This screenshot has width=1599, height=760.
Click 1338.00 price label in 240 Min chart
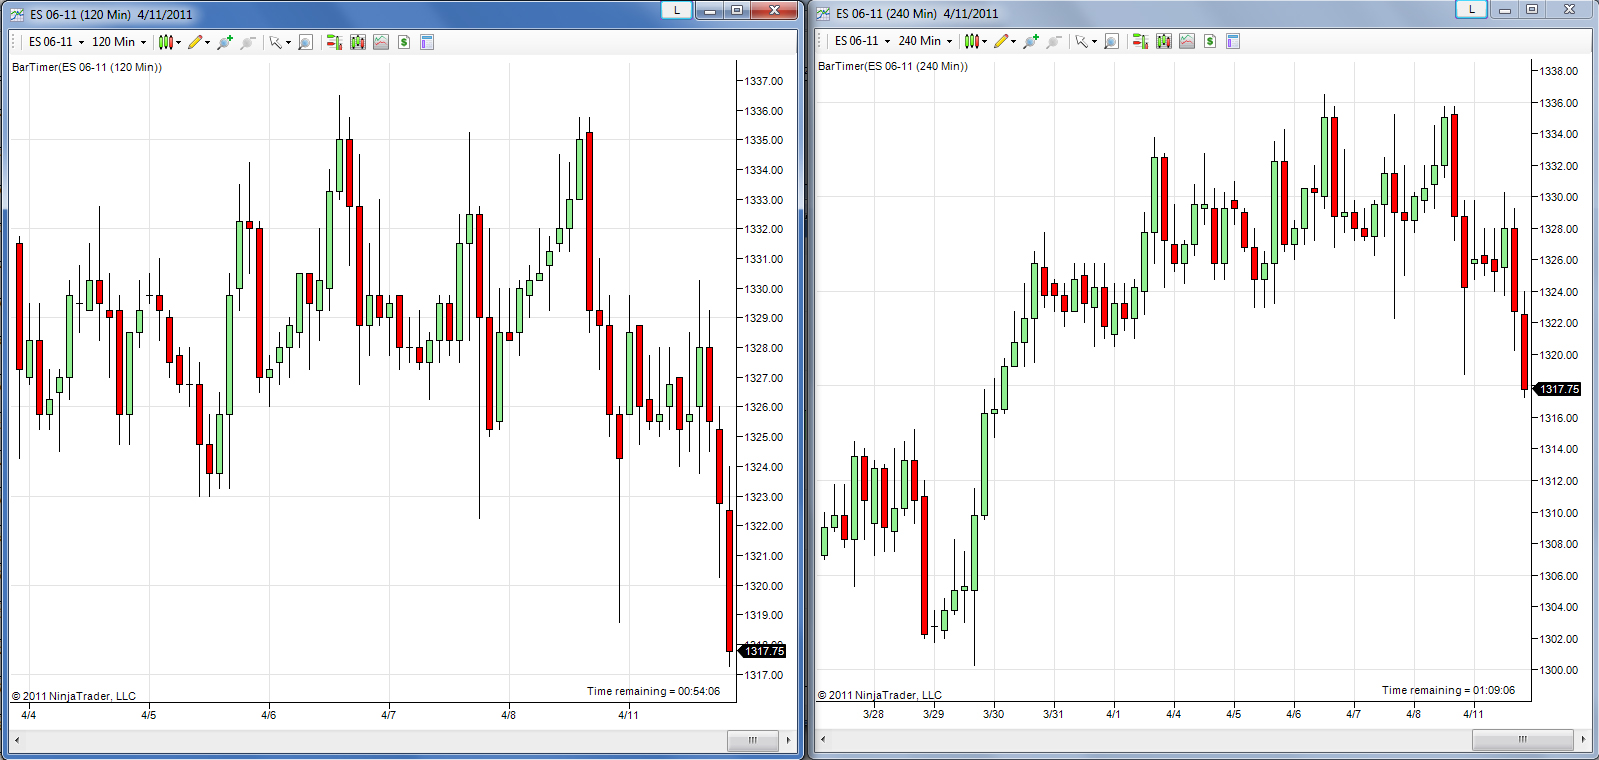(x=1558, y=71)
